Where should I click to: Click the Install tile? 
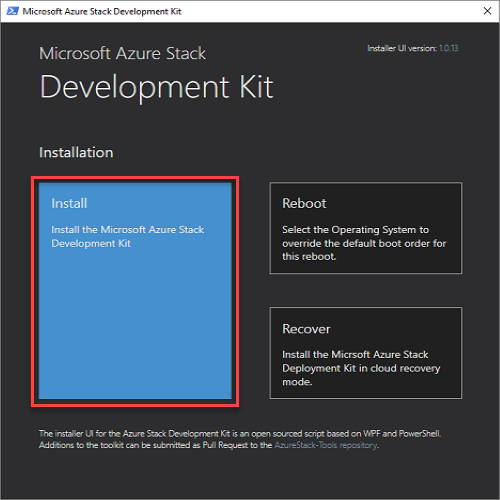135,291
